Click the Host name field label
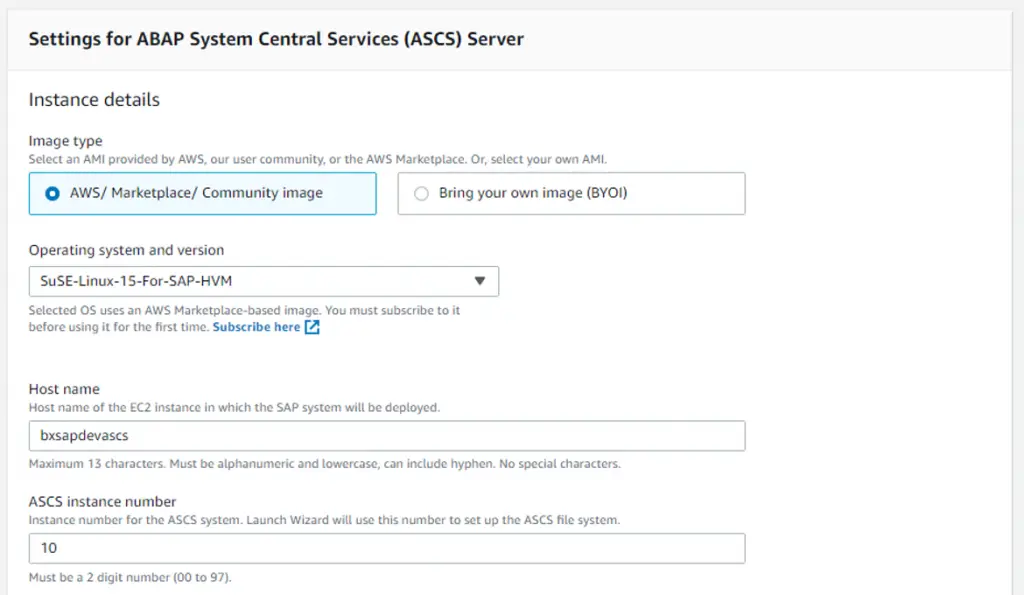Screen dimensions: 1024x595 pos(64,389)
